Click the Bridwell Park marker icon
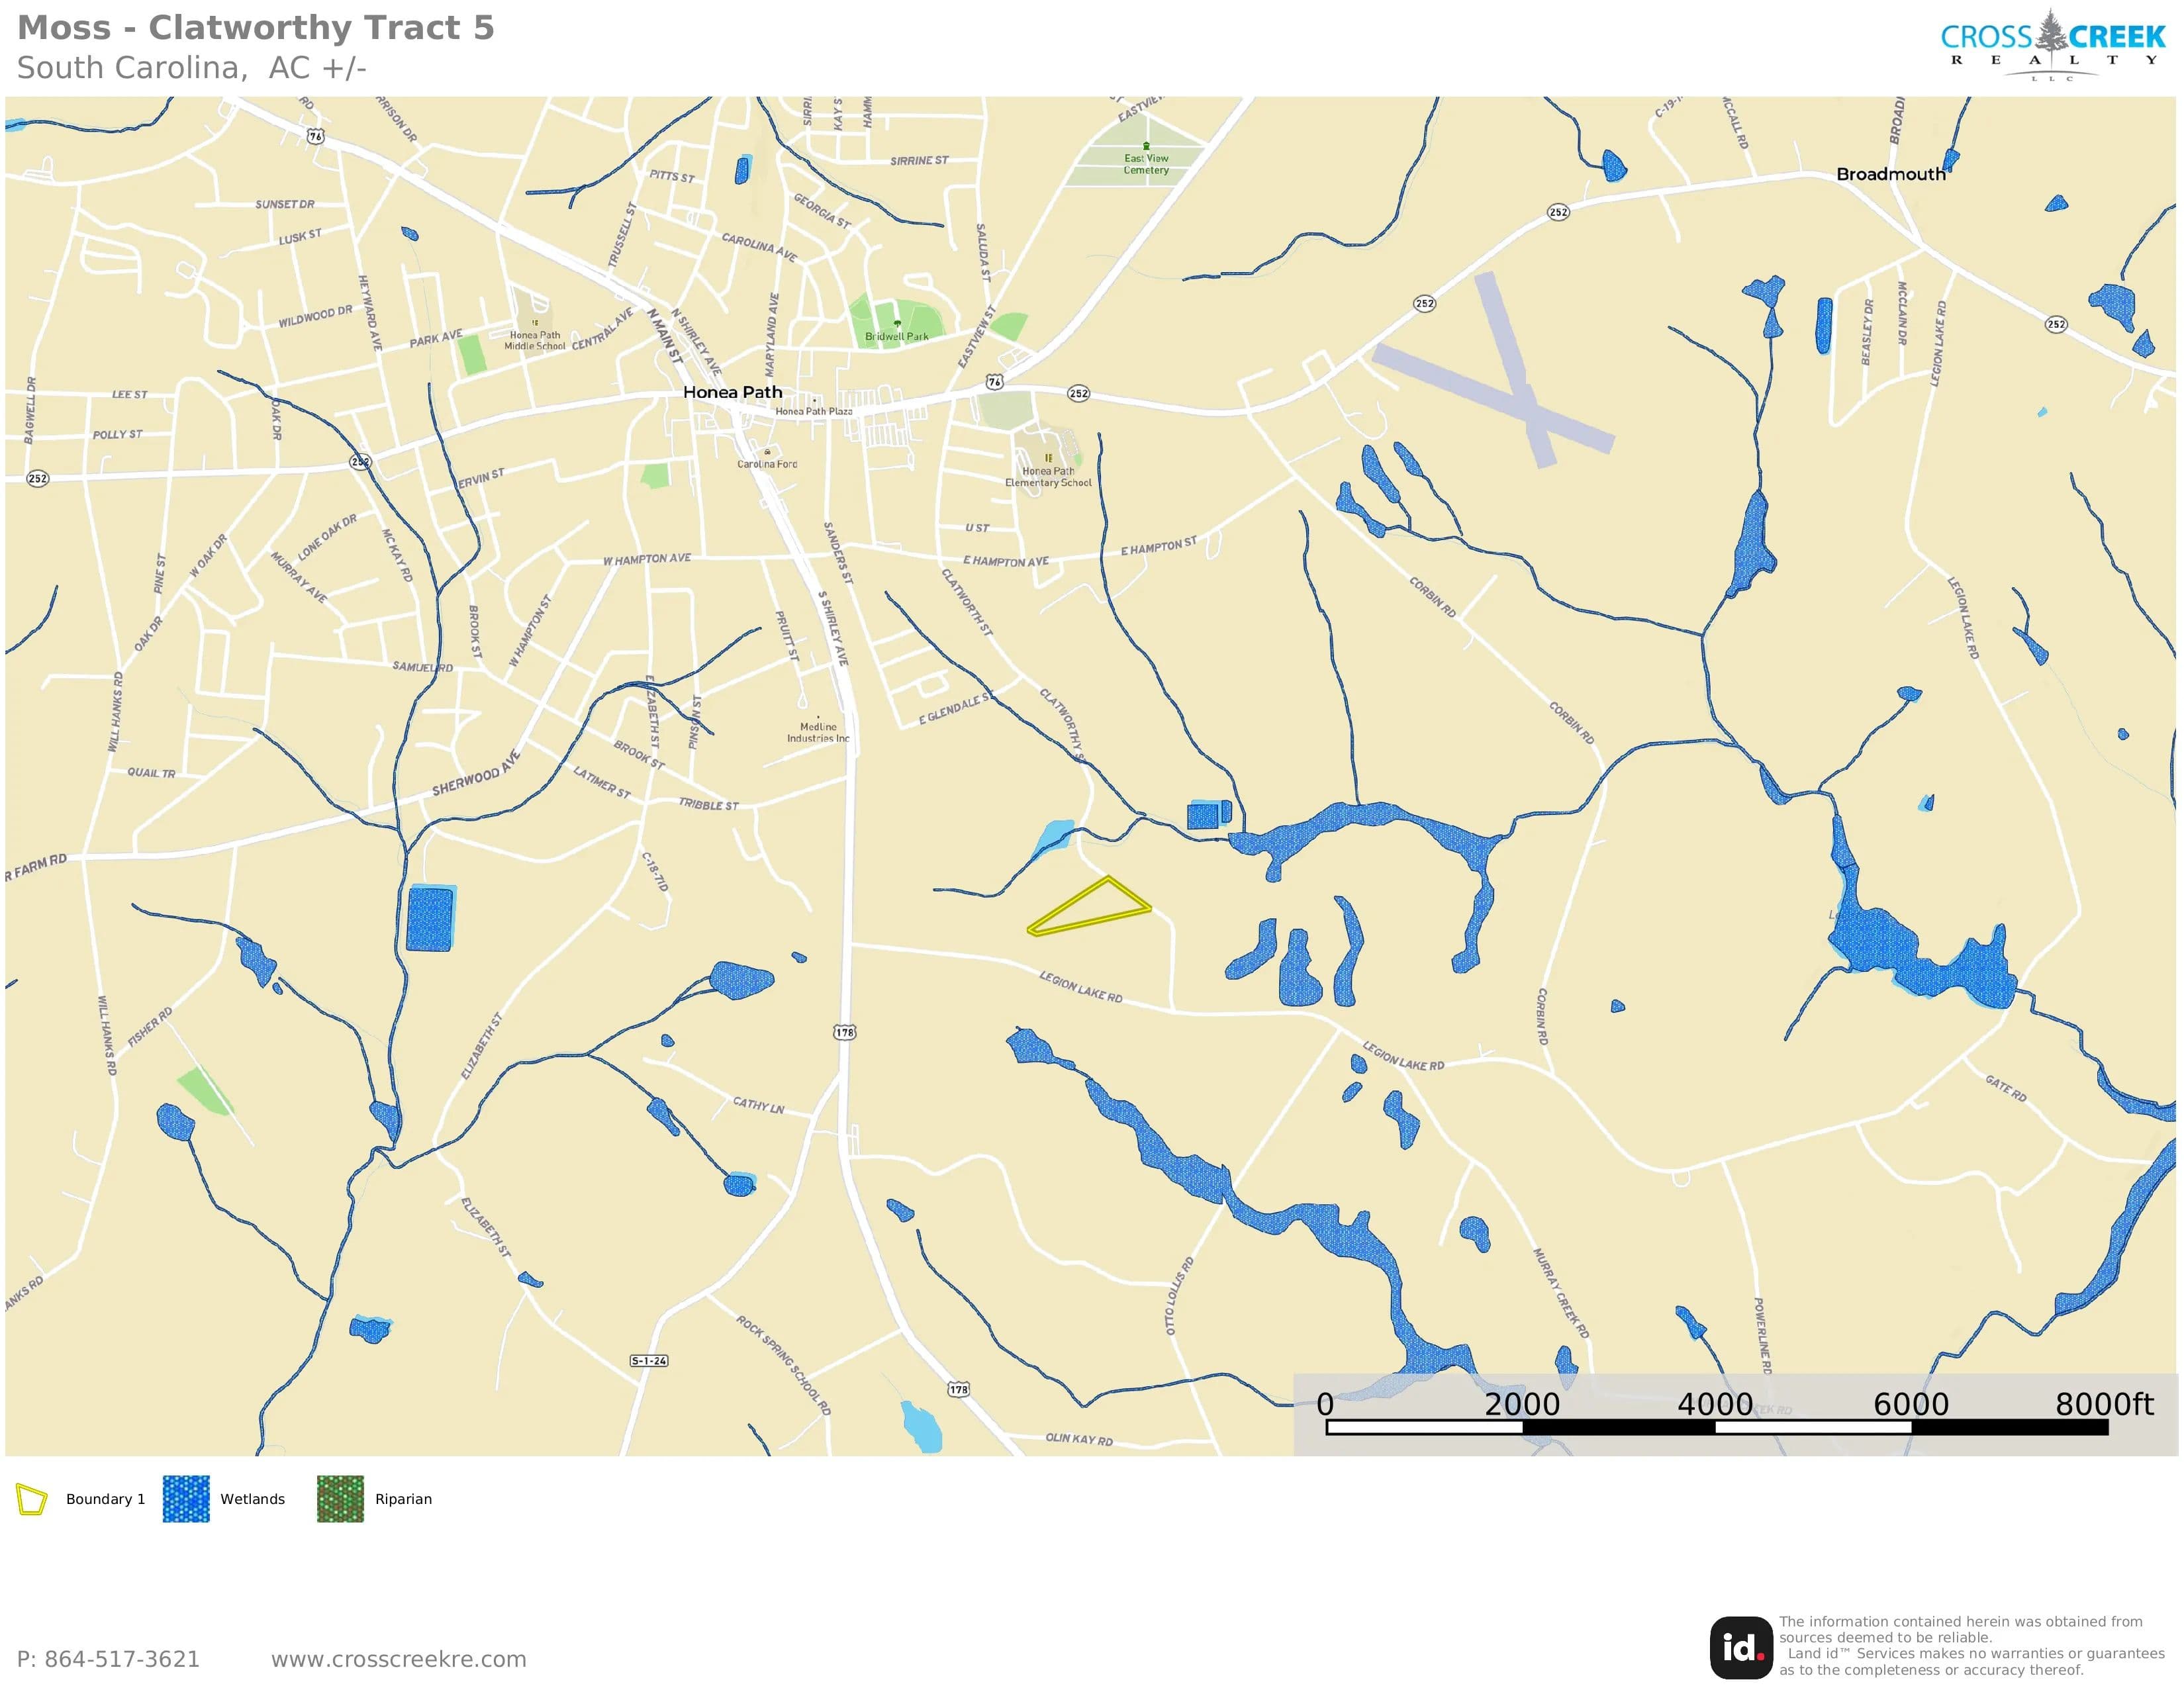This screenshot has height=1688, width=2184. point(897,324)
